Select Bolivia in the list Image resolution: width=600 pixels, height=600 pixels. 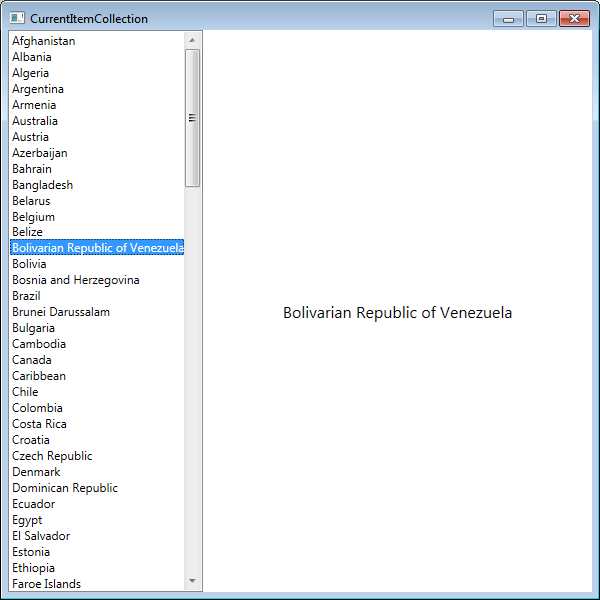click(x=97, y=264)
